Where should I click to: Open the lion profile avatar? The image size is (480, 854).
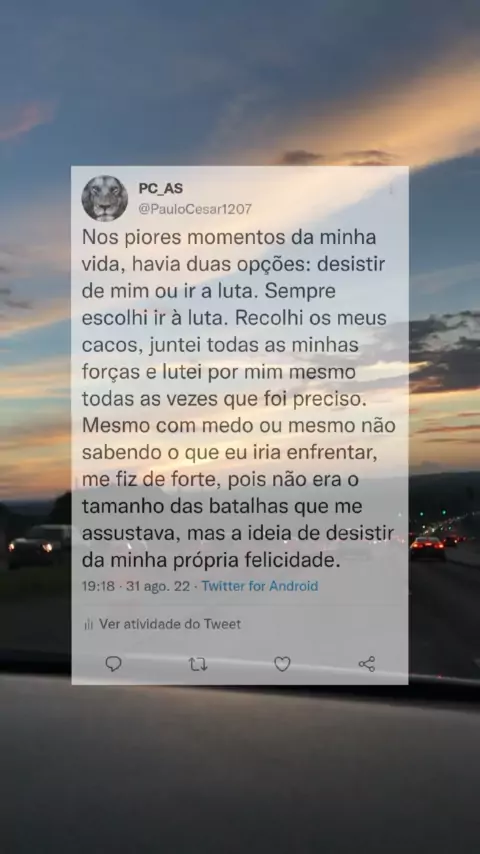pyautogui.click(x=105, y=198)
